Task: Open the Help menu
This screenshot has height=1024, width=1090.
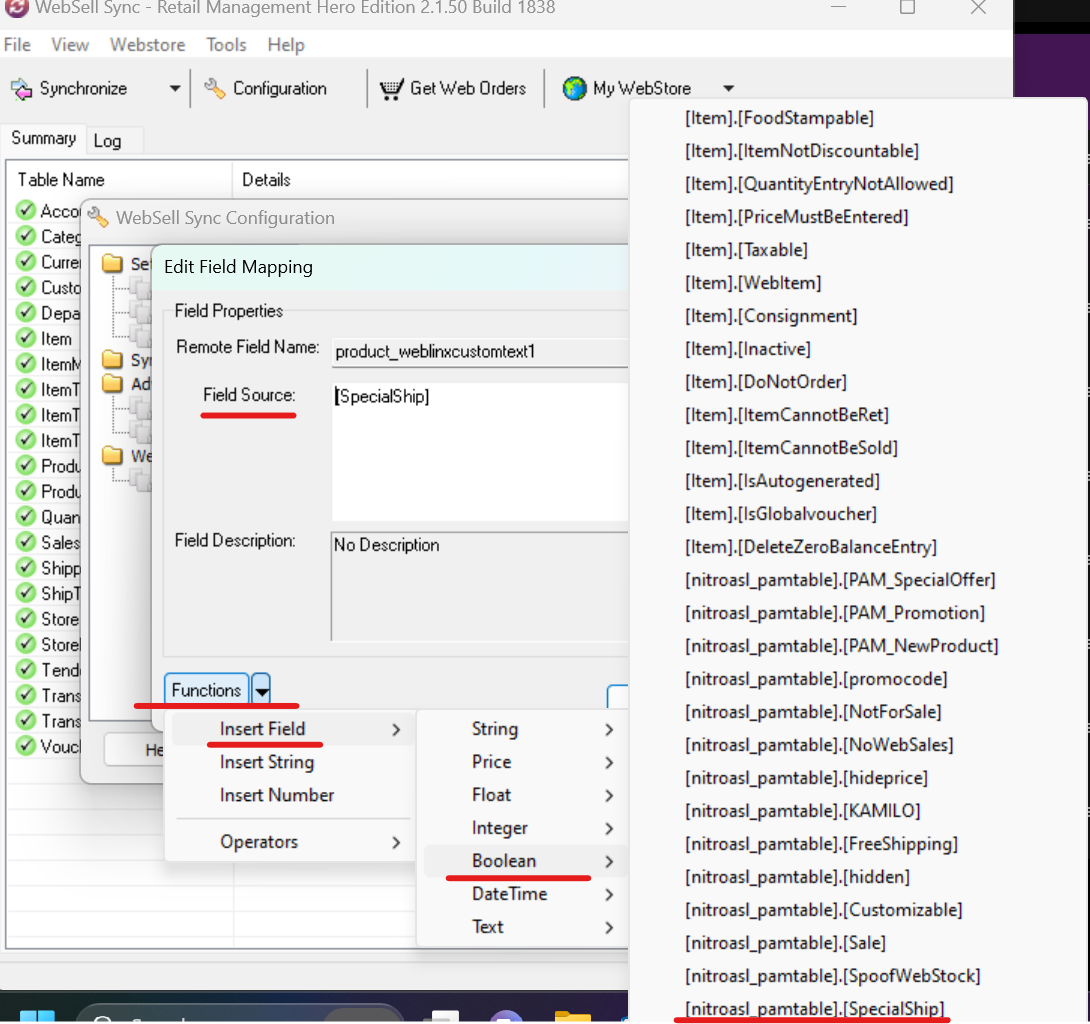Action: click(x=286, y=45)
